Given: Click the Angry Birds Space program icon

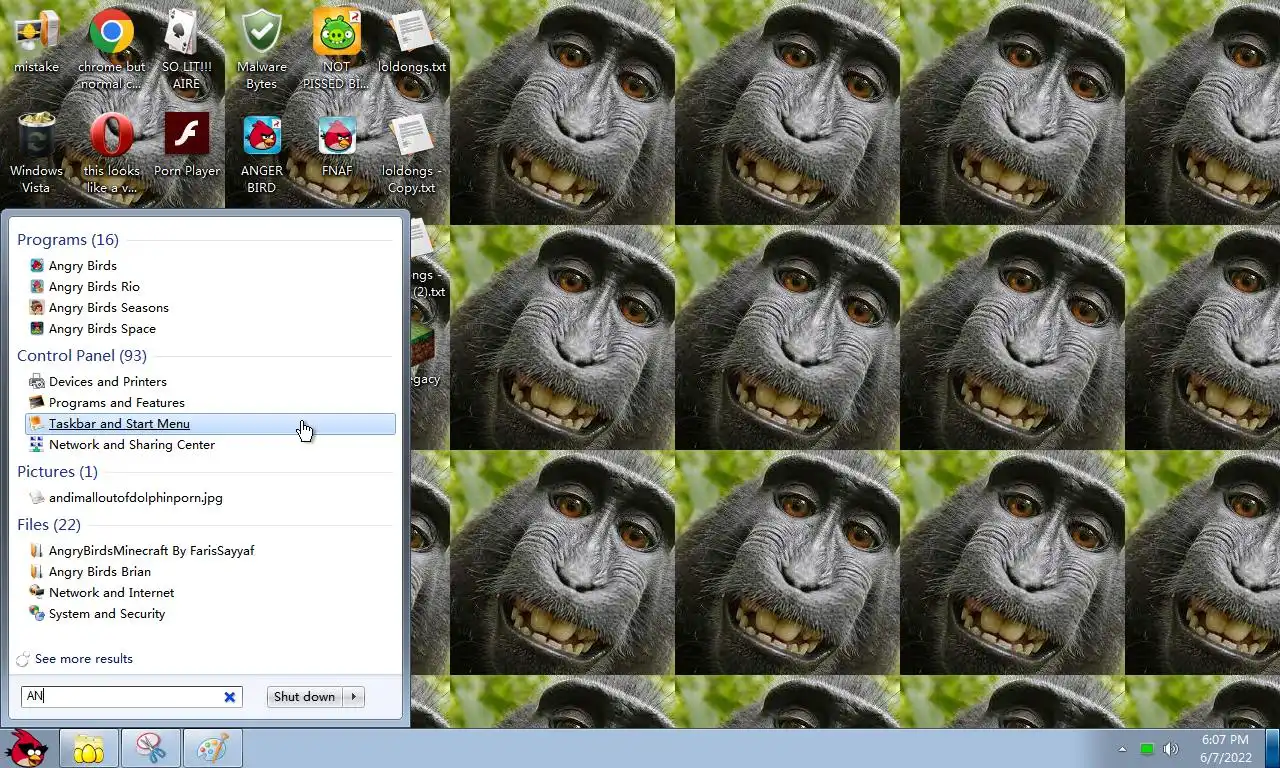Looking at the screenshot, I should (37, 328).
